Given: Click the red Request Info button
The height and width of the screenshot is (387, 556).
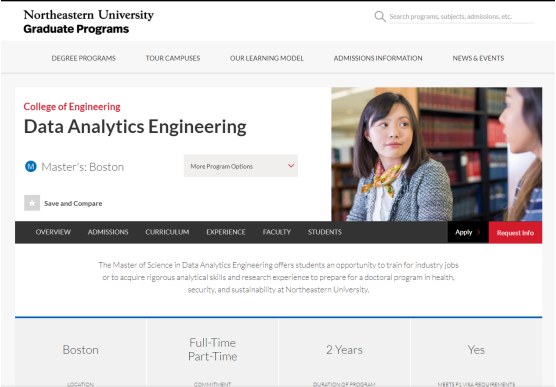Looking at the screenshot, I should (x=515, y=233).
